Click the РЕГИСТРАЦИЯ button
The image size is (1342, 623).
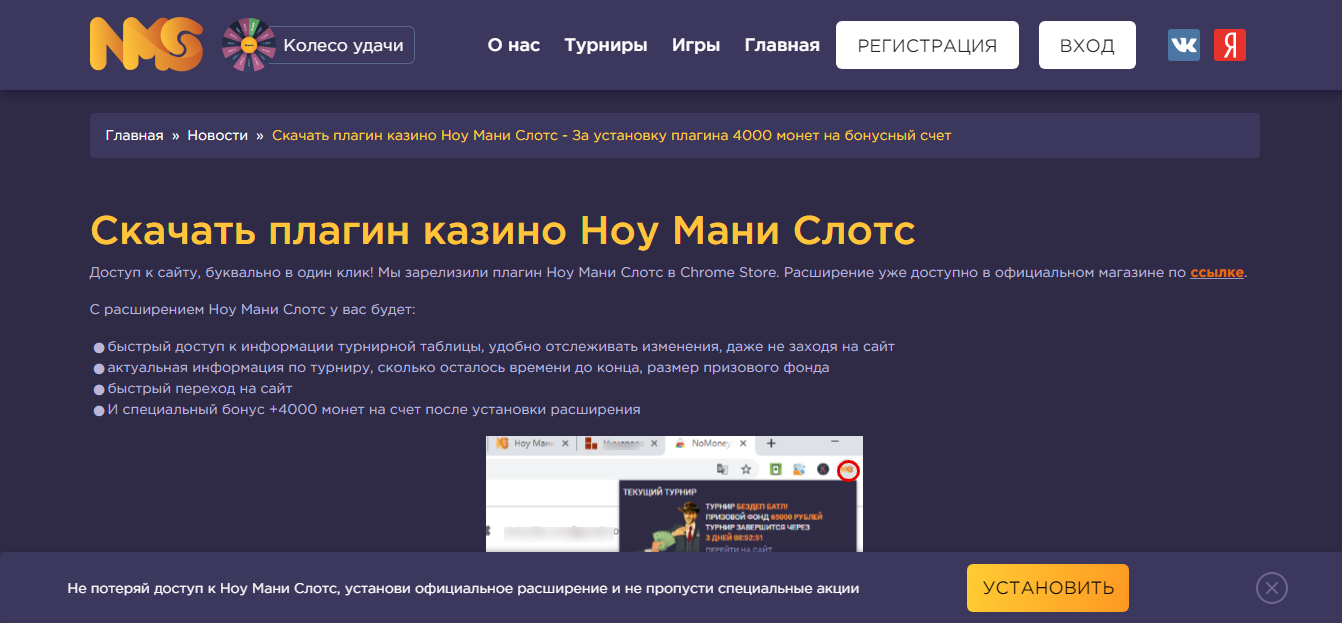point(927,45)
